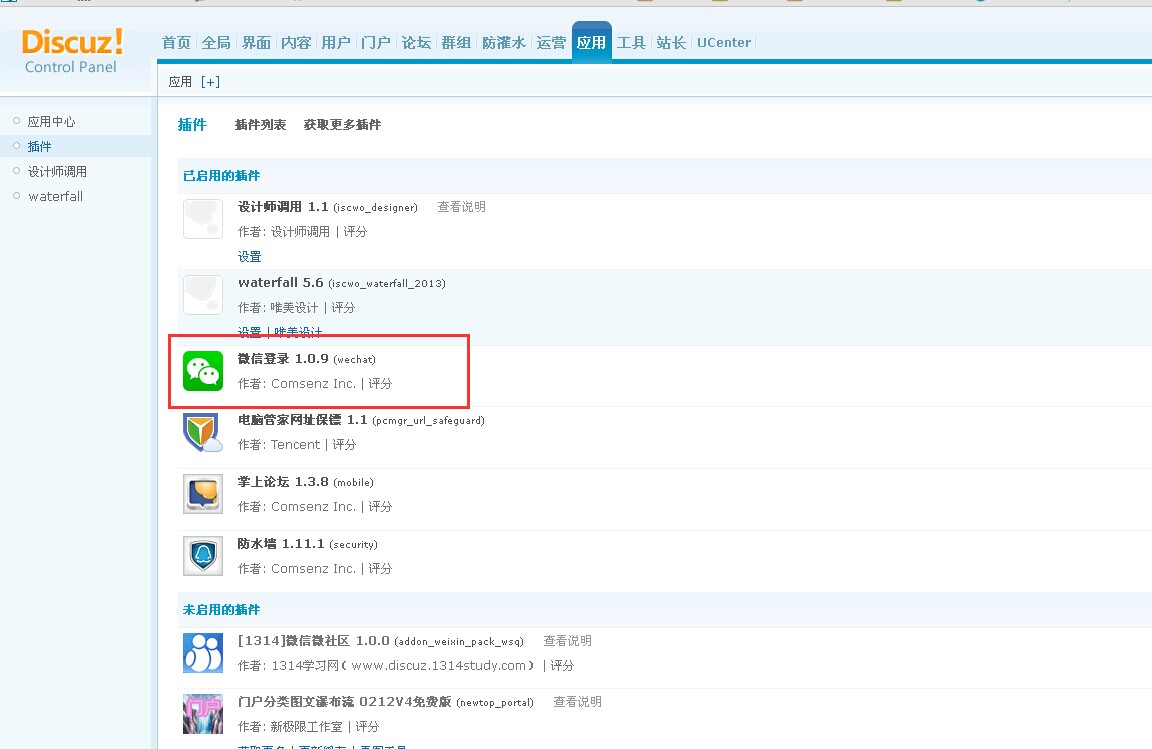The image size is (1152, 749).
Task: Click the 作者: Tencent author text
Action: pos(279,445)
